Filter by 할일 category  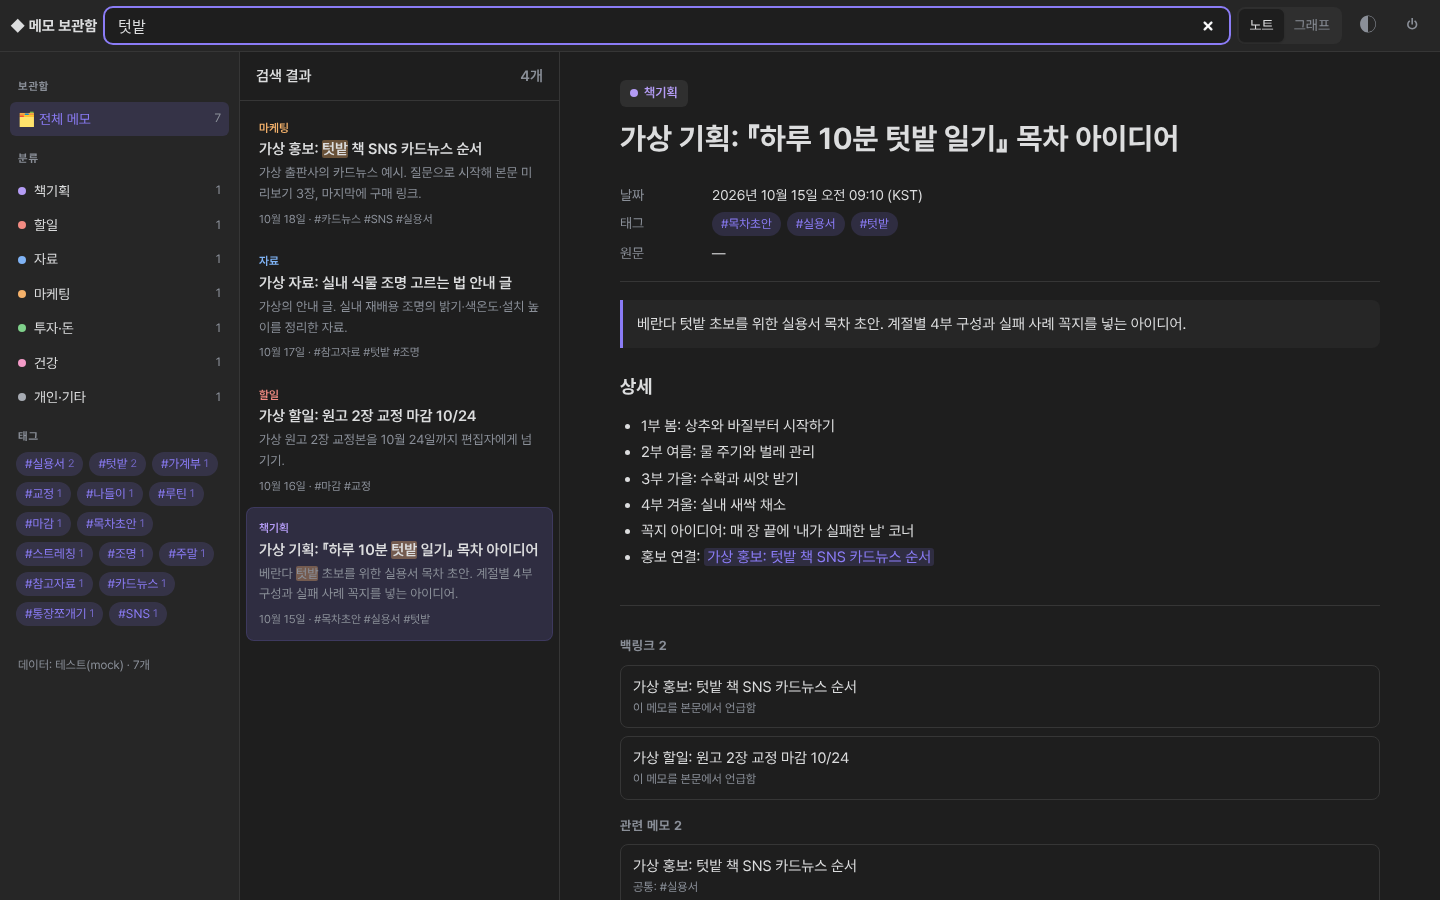coord(119,225)
